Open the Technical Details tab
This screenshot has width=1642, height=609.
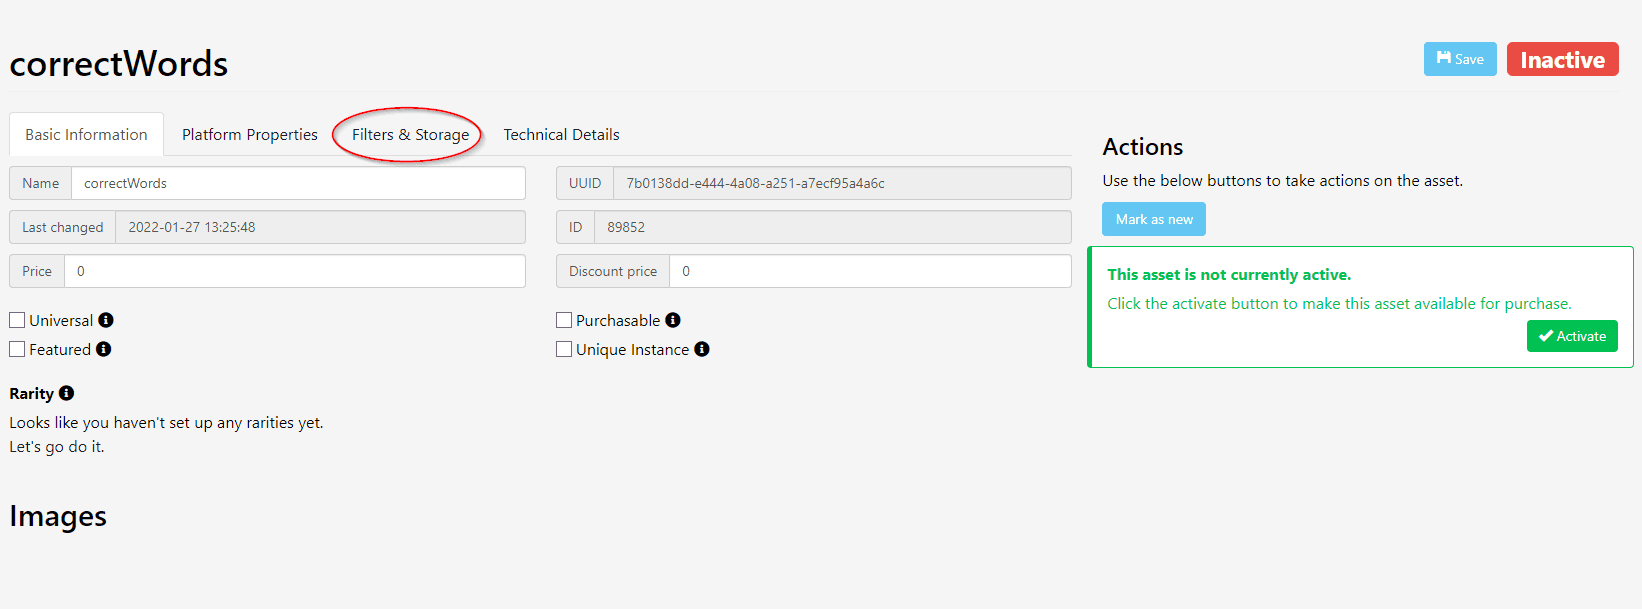tap(561, 135)
